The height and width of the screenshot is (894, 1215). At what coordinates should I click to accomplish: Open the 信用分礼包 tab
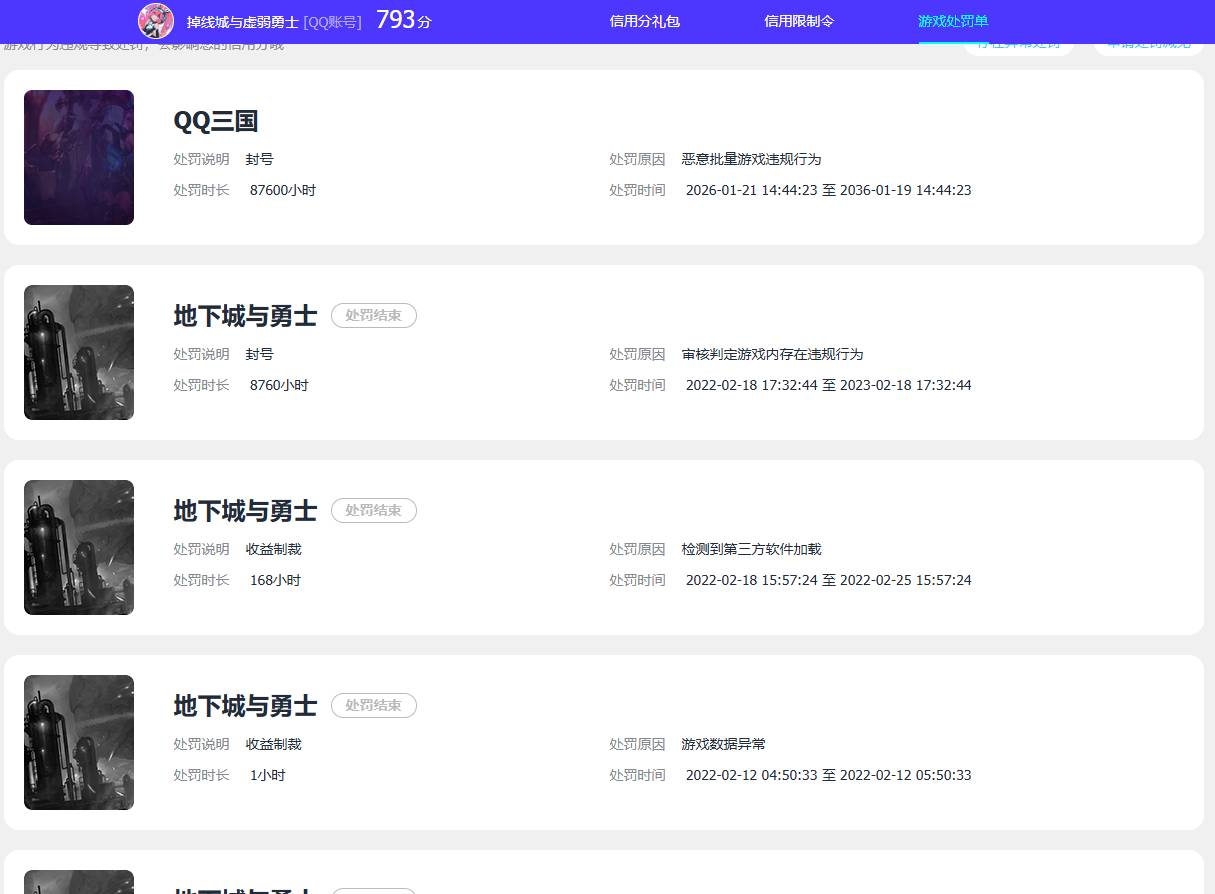click(645, 21)
